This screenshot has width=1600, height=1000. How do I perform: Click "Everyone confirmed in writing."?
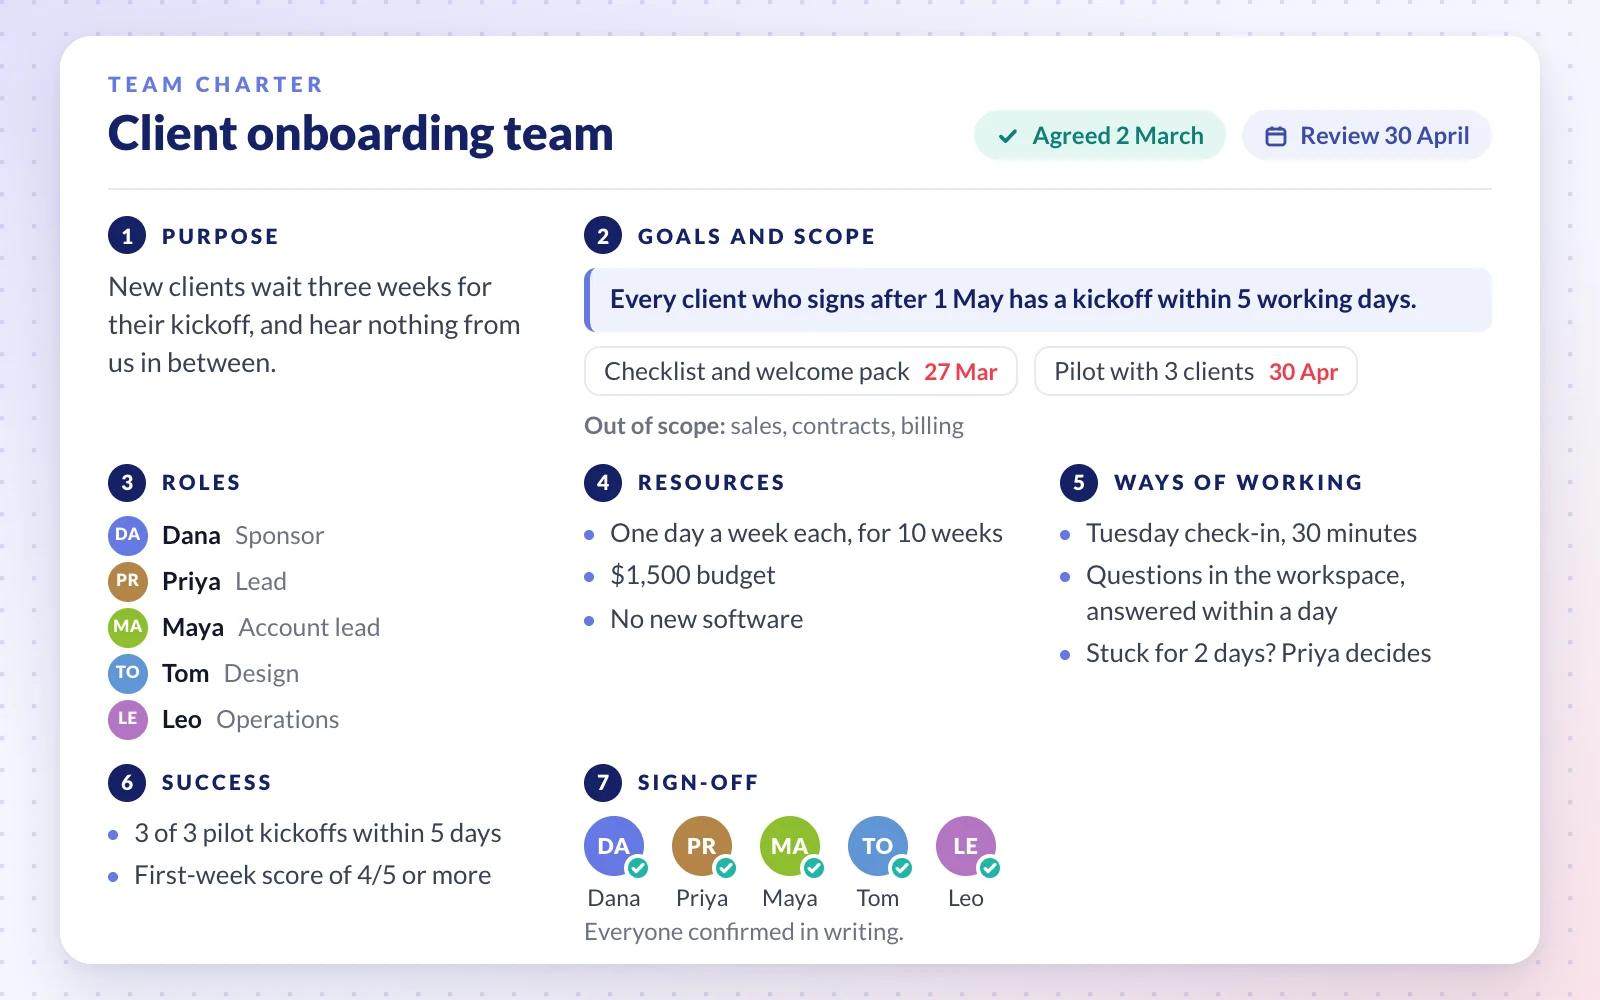[x=744, y=932]
